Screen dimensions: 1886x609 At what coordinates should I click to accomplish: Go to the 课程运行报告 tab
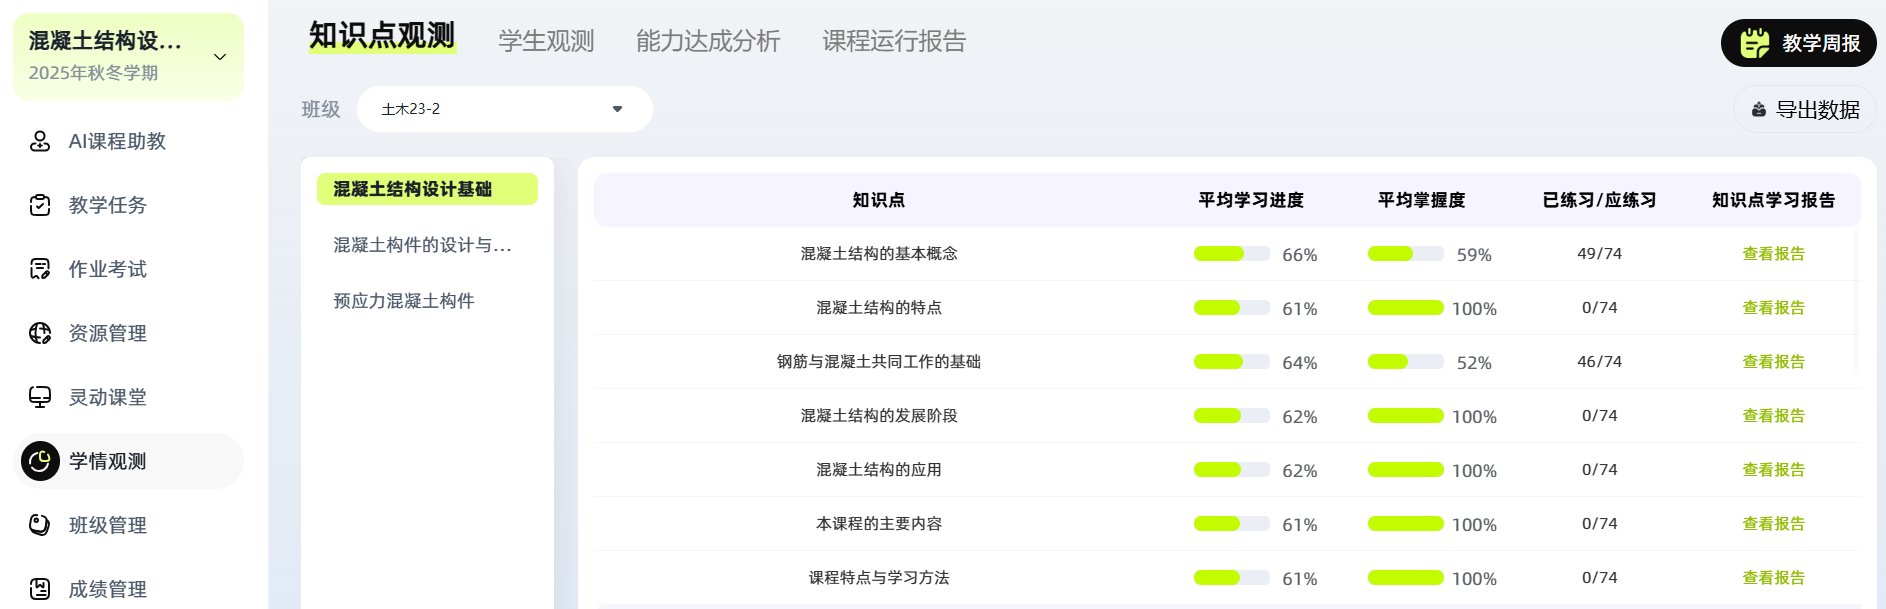pos(894,41)
